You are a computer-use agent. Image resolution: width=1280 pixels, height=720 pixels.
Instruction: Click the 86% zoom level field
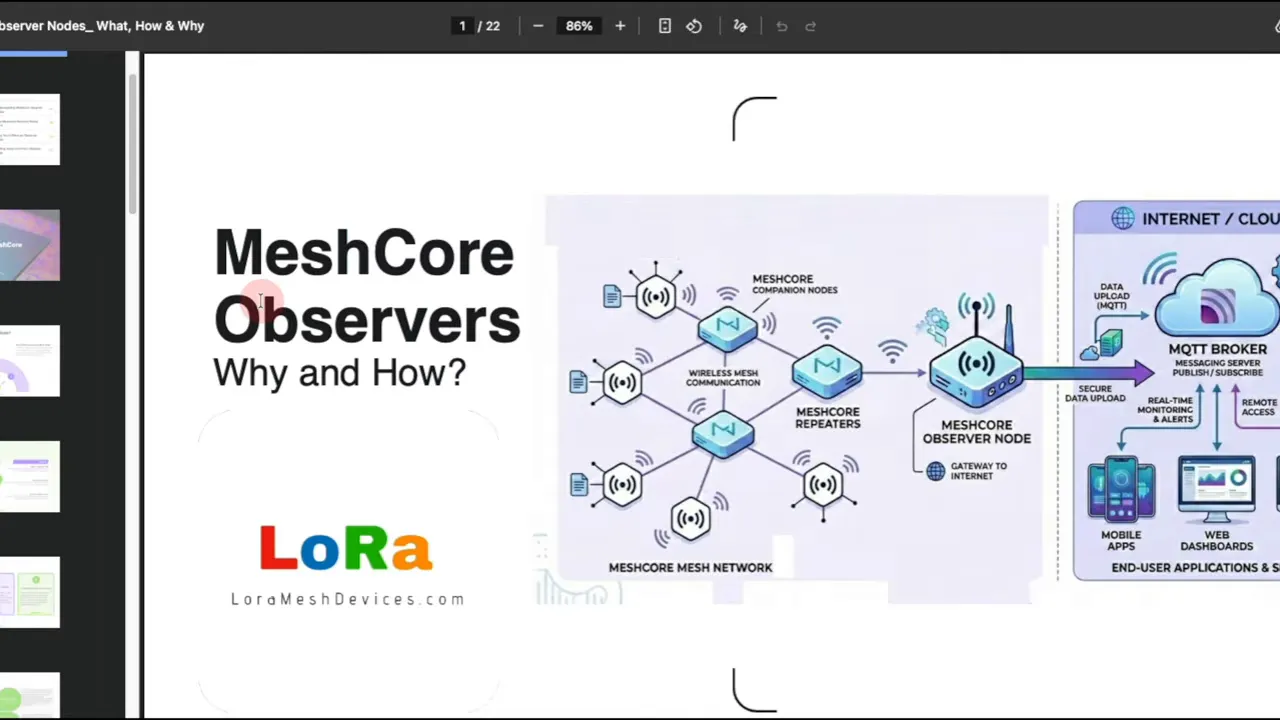click(579, 26)
